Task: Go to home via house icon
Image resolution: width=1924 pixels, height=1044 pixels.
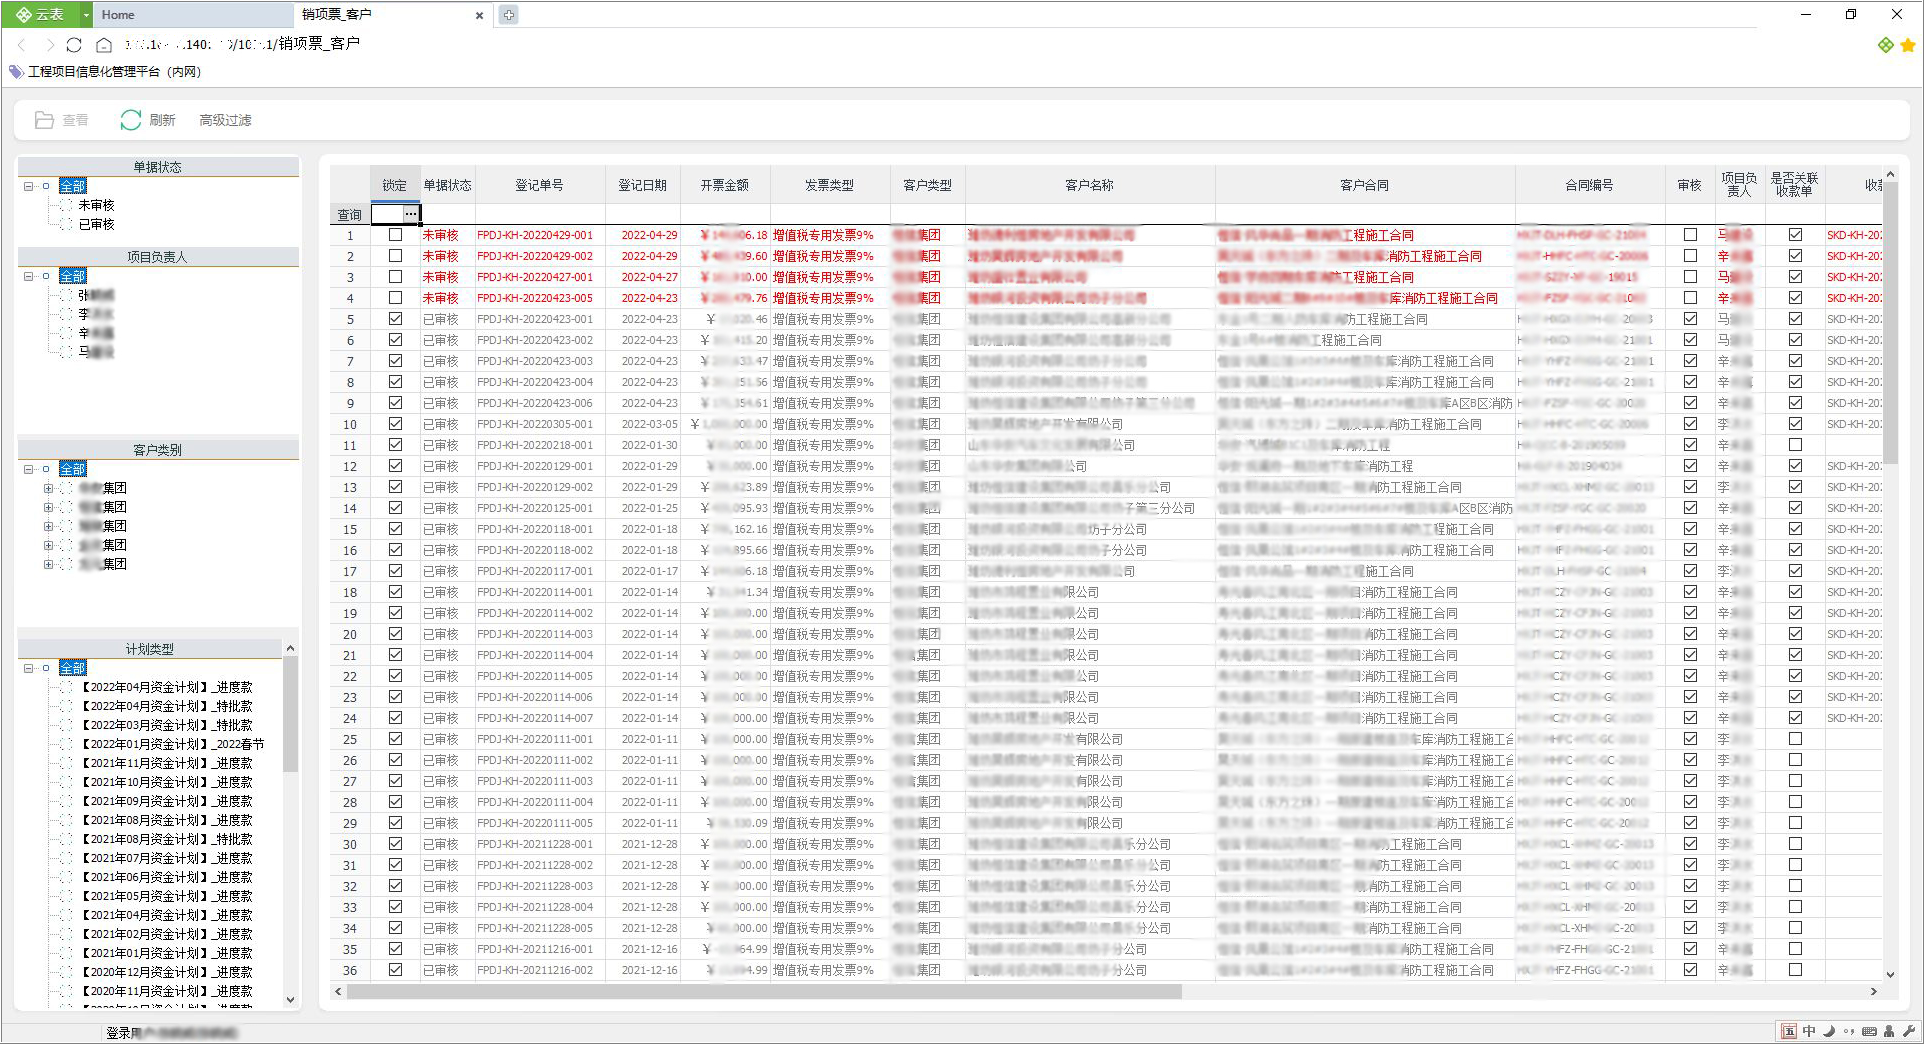Action: point(104,45)
